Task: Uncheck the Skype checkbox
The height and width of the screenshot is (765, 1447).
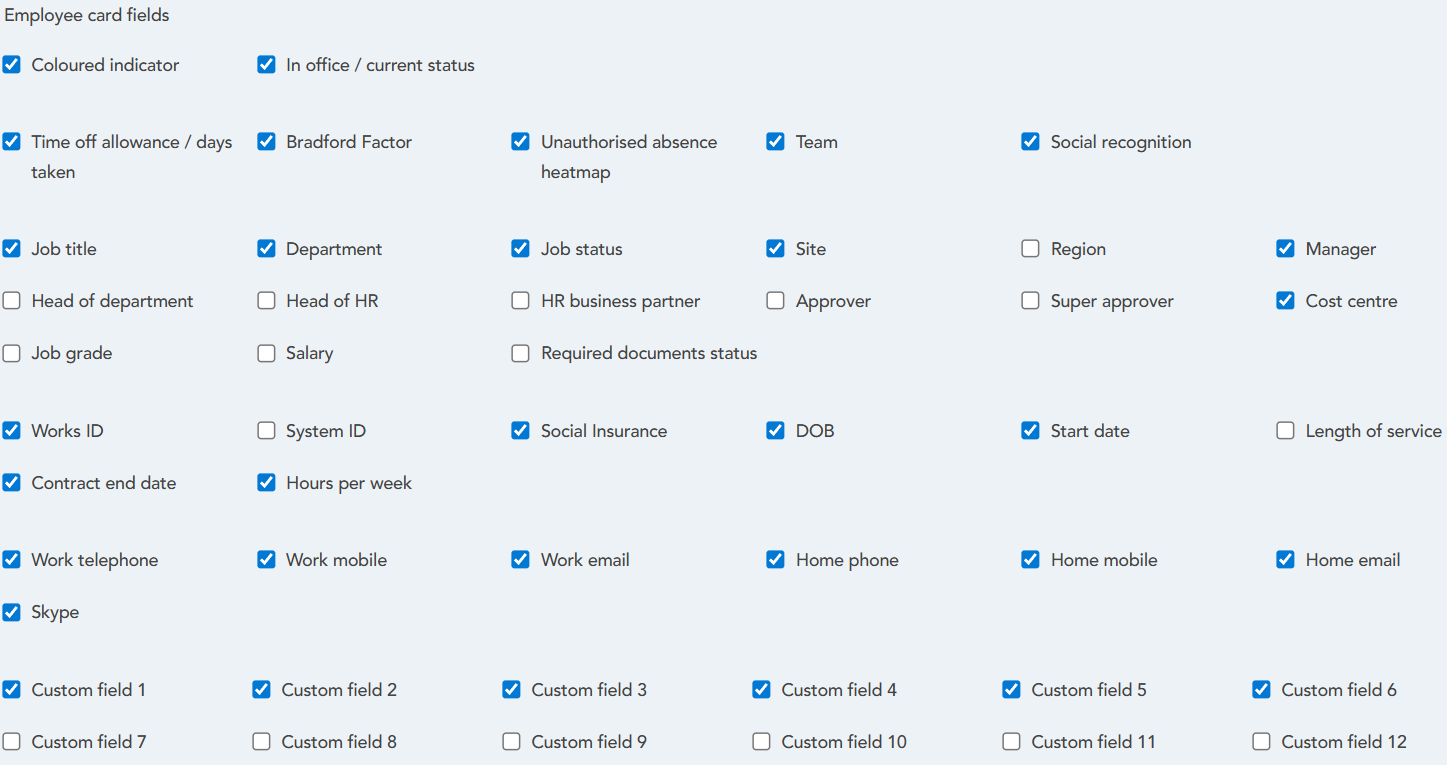Action: 11,612
